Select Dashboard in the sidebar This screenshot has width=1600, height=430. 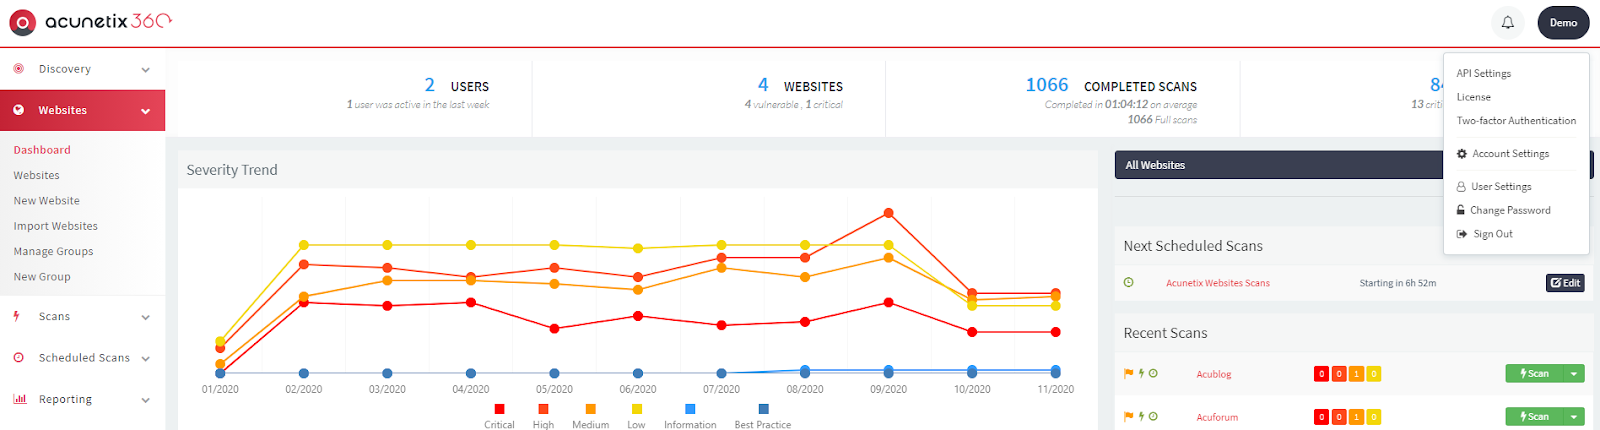tap(42, 150)
